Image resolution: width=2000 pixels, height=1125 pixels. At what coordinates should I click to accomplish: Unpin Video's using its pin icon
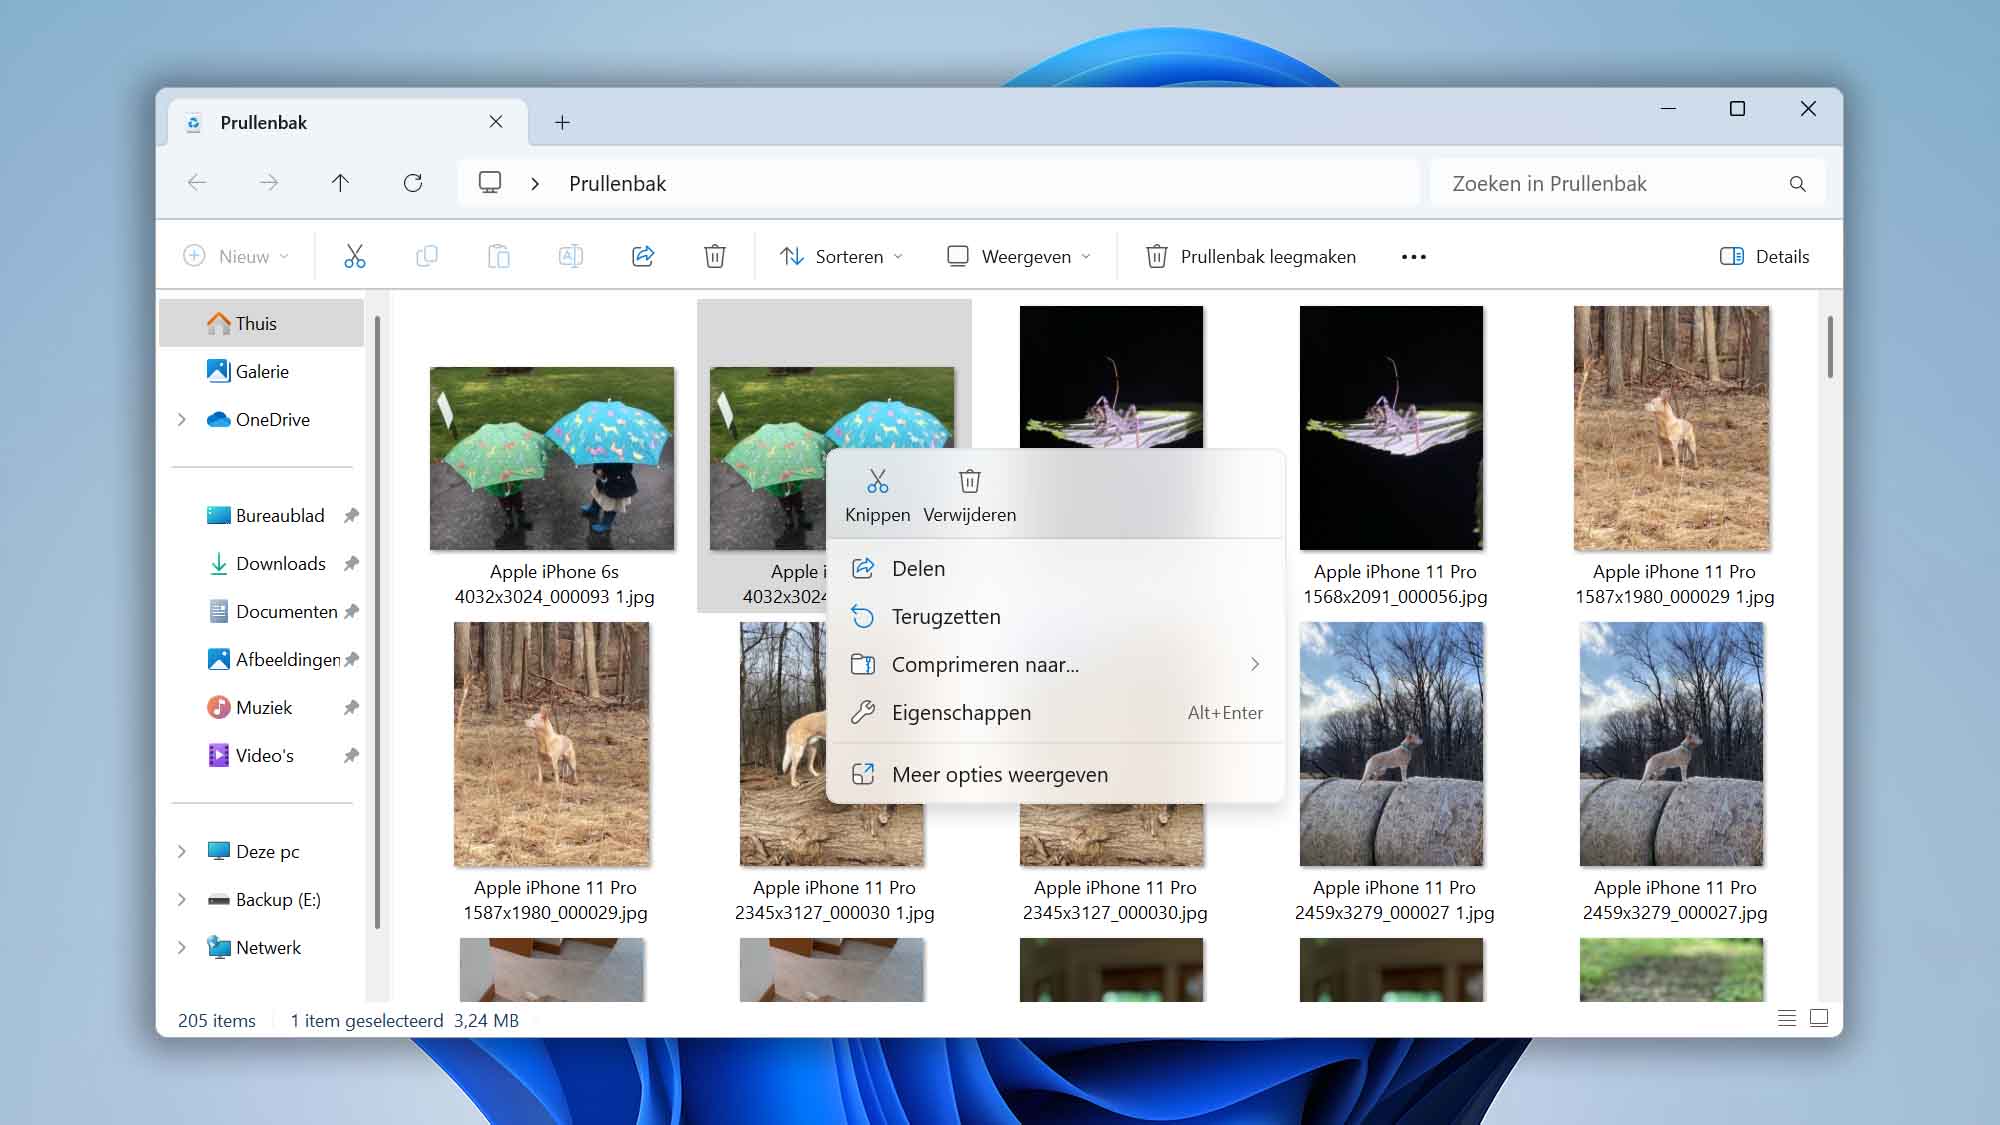351,756
